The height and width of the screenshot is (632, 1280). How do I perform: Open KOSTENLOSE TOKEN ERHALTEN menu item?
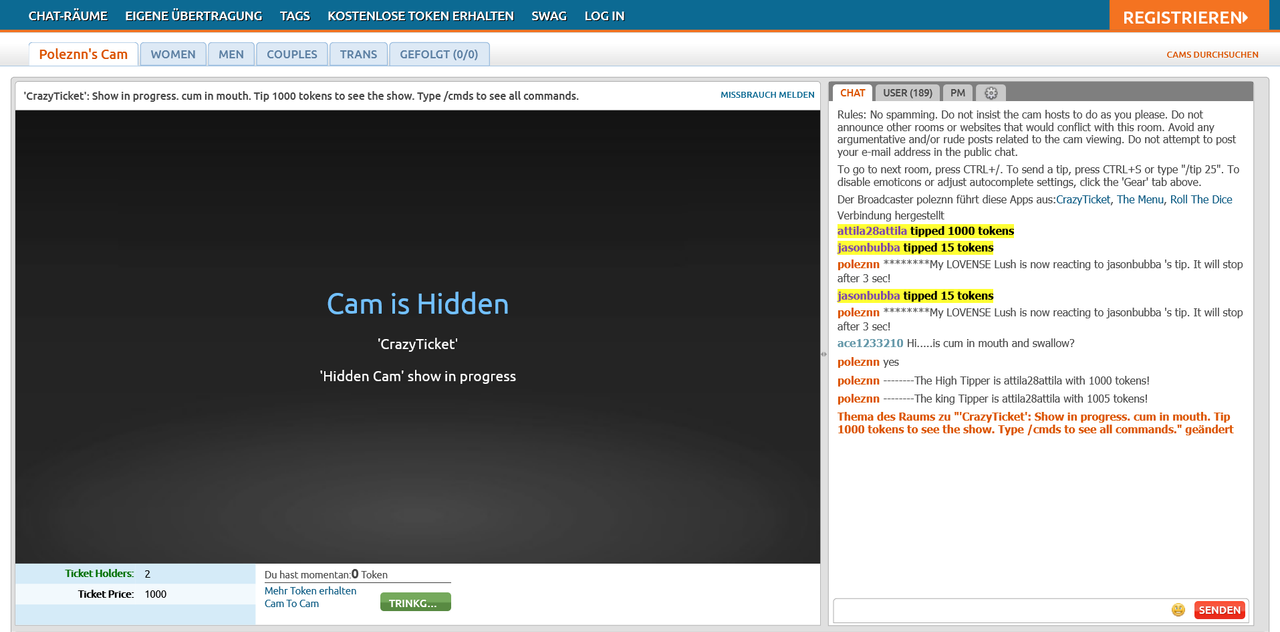coord(421,16)
